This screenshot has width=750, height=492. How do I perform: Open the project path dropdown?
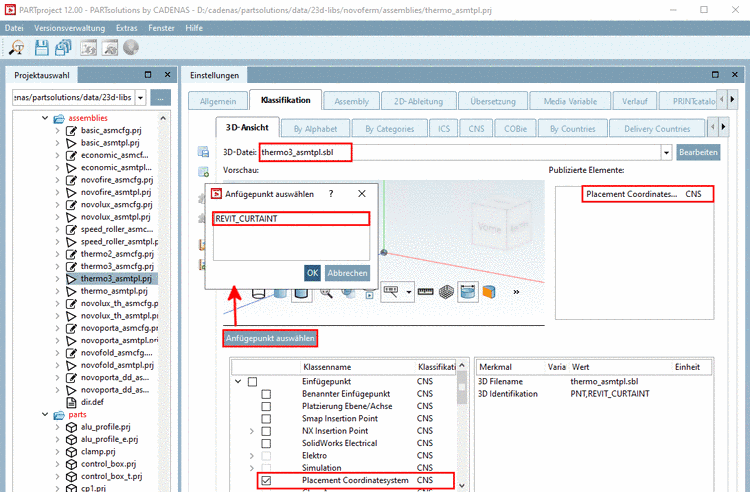point(141,98)
